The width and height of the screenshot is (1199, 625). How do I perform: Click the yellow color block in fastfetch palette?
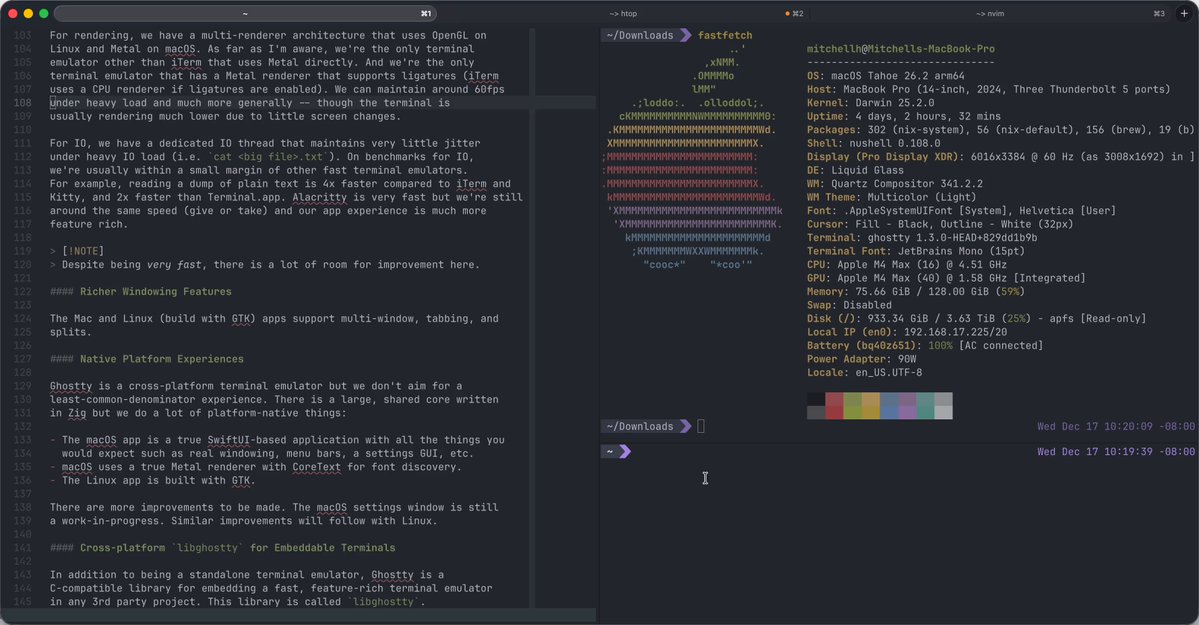[x=870, y=405]
